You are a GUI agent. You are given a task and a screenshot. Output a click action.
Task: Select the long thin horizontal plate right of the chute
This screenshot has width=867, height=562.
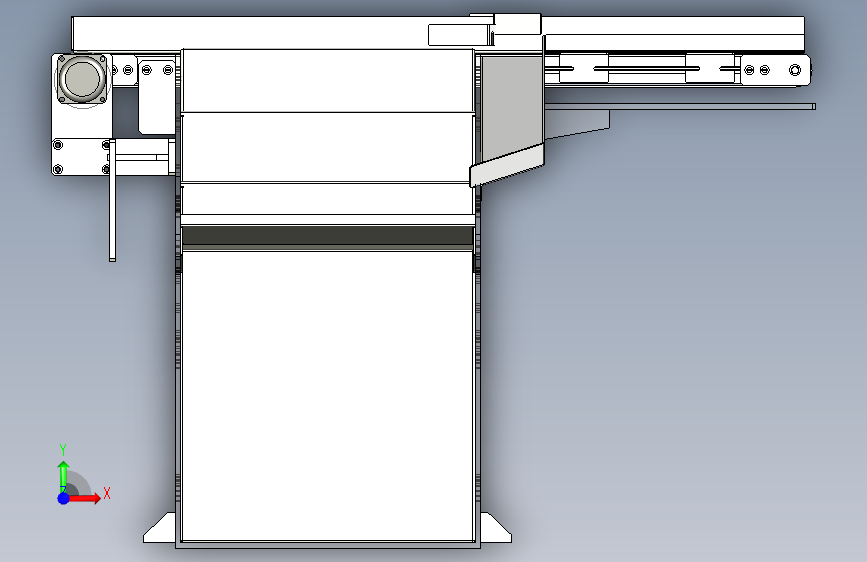pos(680,106)
